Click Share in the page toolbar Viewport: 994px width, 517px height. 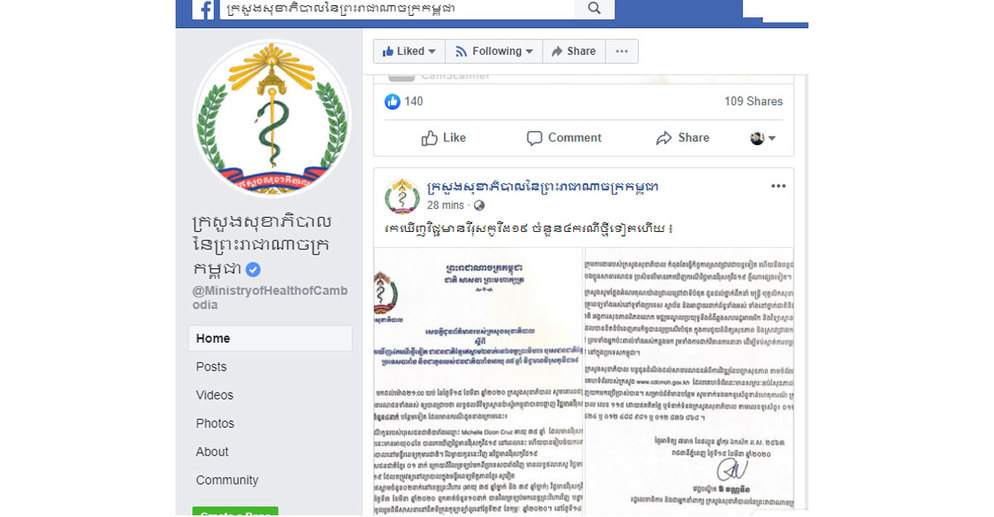pyautogui.click(x=574, y=51)
